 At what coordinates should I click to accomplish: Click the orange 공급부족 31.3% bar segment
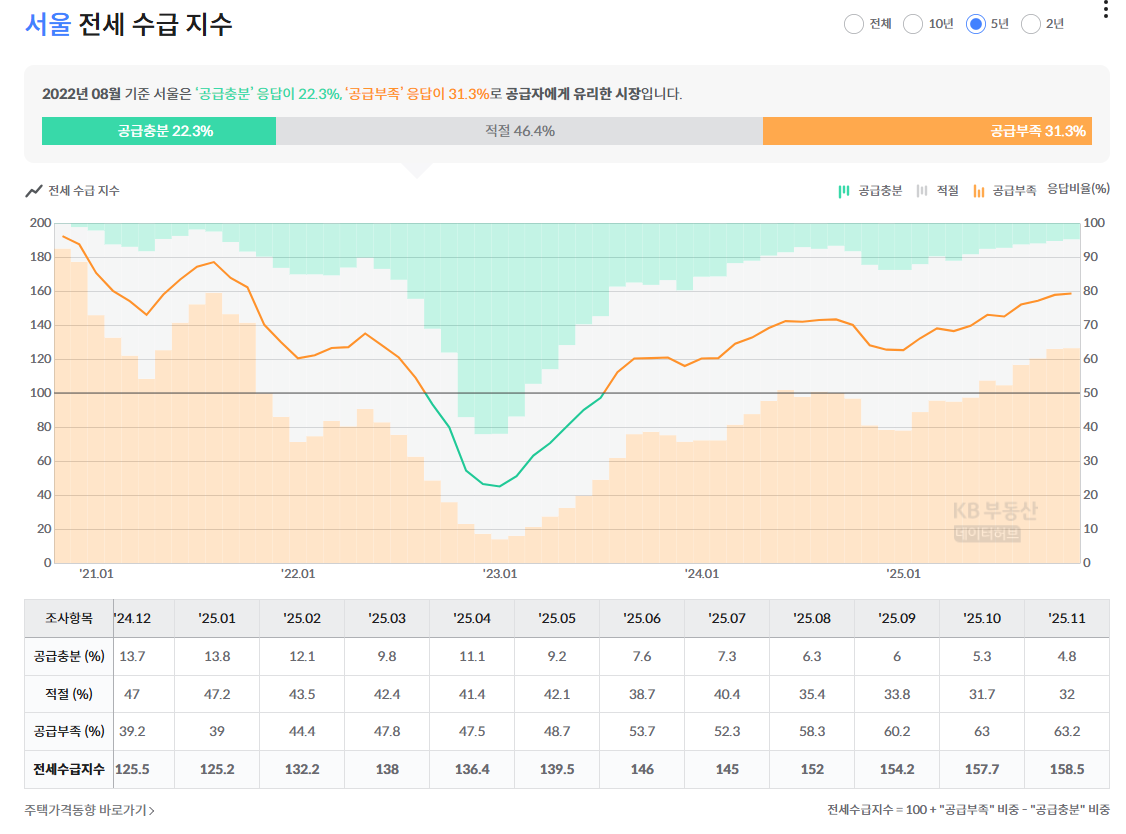927,131
